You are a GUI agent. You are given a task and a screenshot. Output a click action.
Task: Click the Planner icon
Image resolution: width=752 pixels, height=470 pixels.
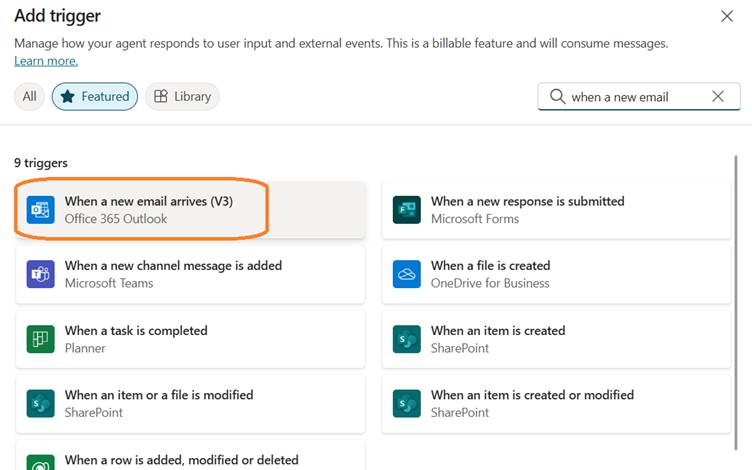click(x=41, y=339)
